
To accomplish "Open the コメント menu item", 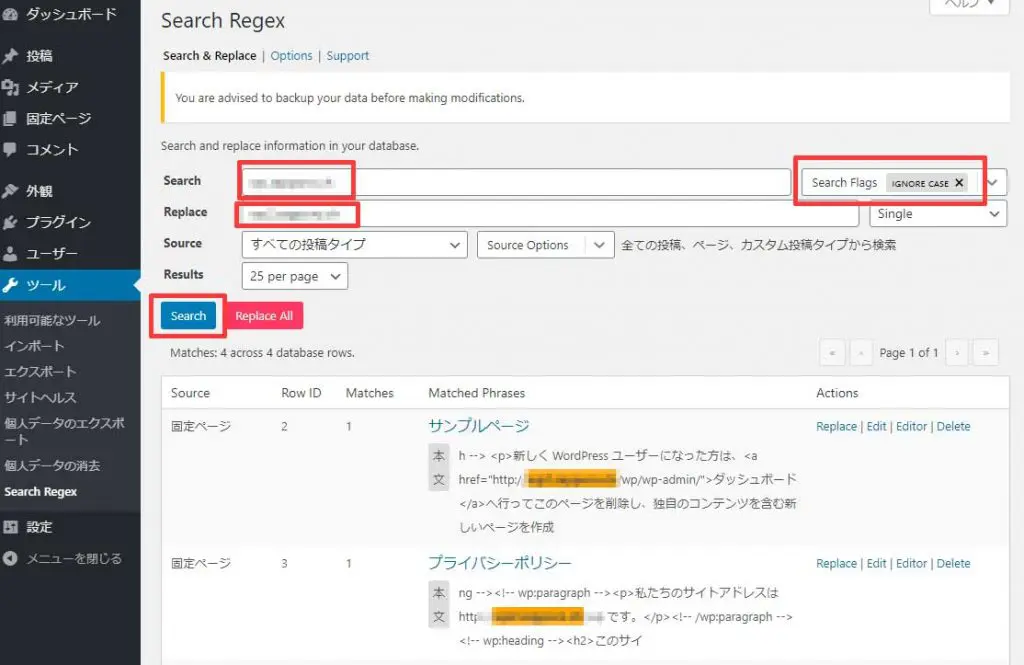I will point(52,150).
